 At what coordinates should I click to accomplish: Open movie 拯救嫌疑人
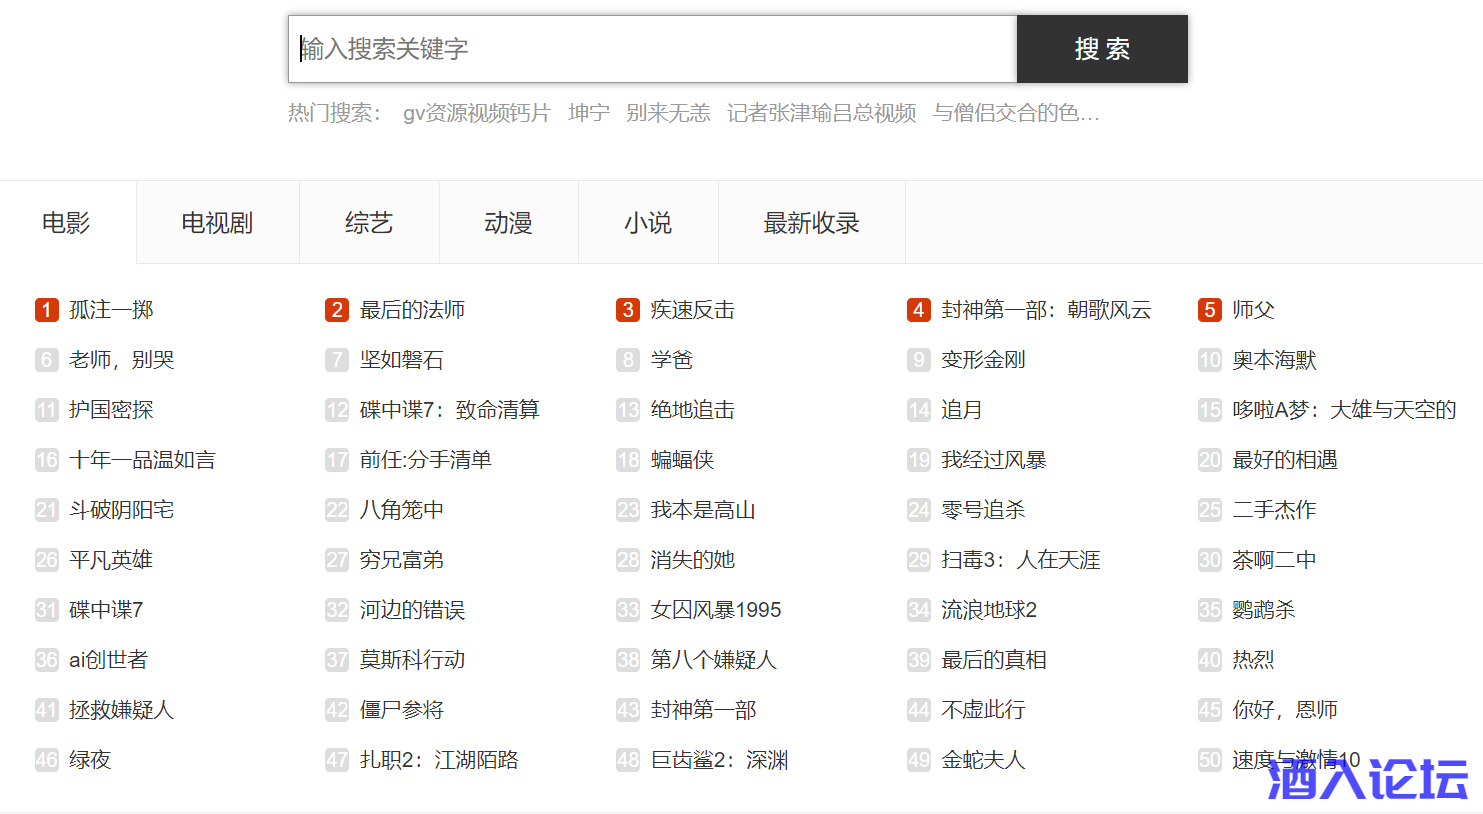tap(122, 710)
